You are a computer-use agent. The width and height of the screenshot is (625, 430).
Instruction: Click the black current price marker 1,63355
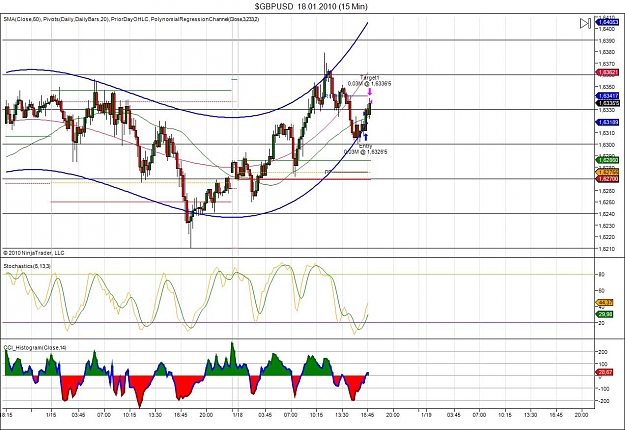coord(607,103)
